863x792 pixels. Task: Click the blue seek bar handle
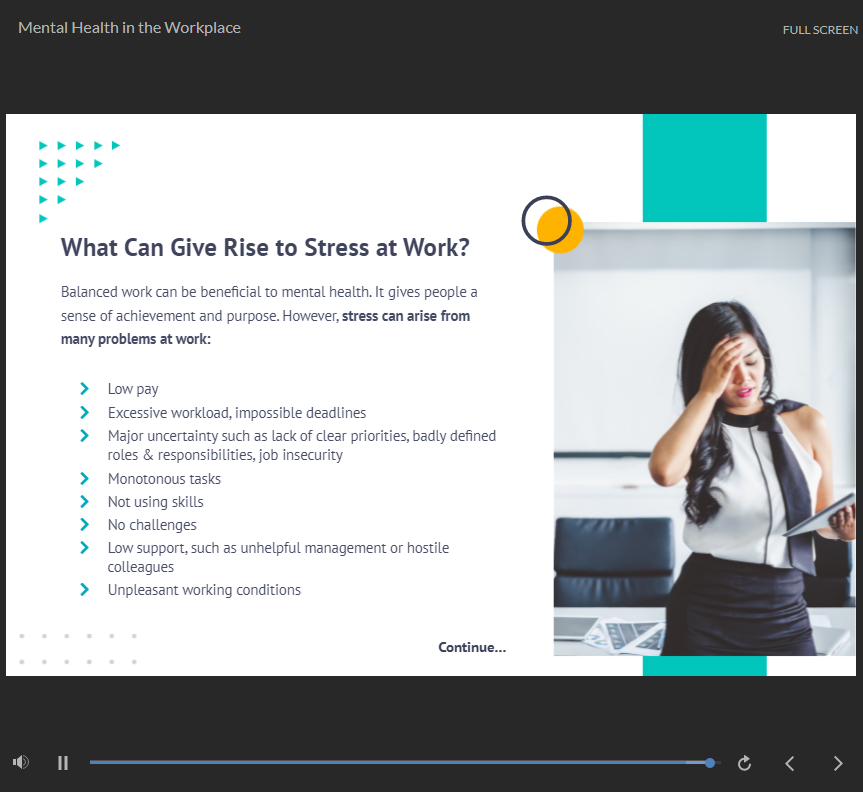coord(710,763)
